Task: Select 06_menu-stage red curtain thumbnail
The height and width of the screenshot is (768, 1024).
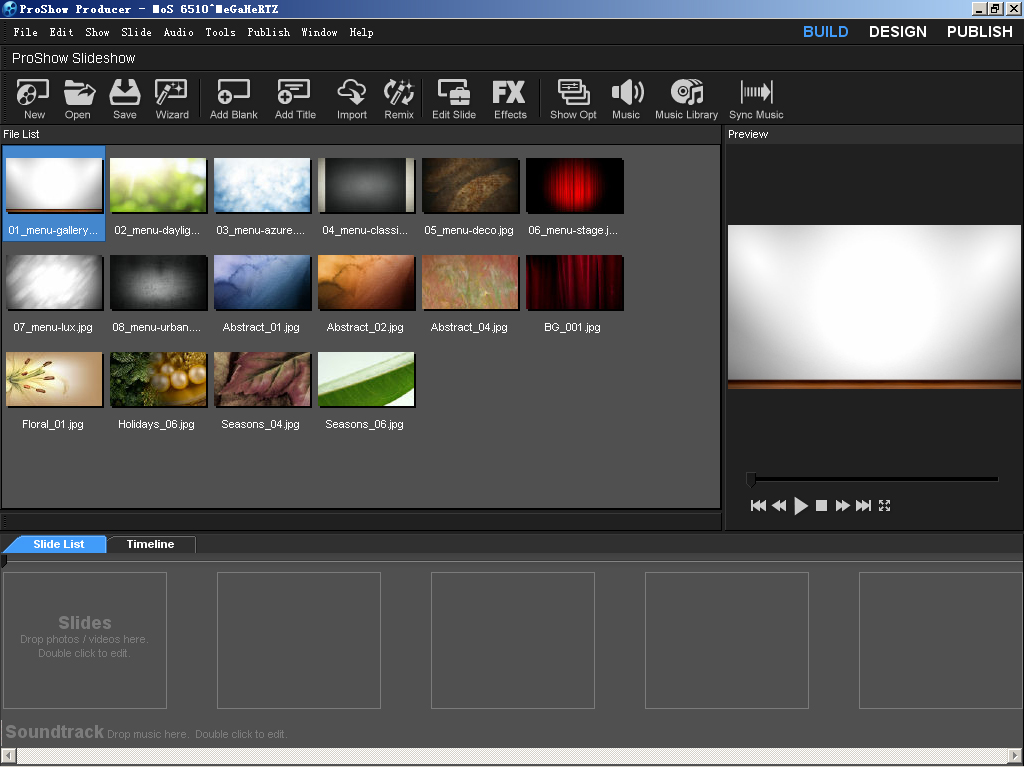Action: coord(575,185)
